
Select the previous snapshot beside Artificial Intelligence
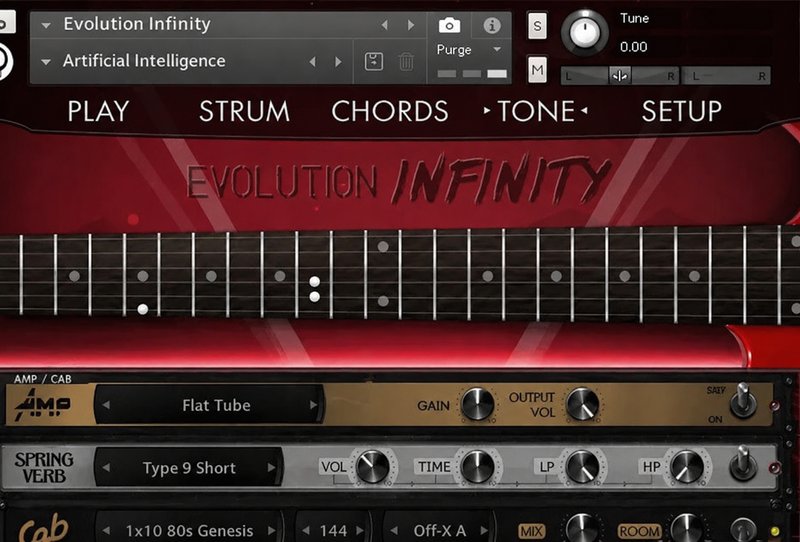(312, 62)
